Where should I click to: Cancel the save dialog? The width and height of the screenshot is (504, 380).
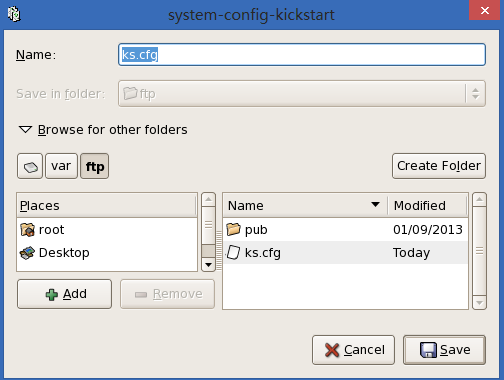353,350
